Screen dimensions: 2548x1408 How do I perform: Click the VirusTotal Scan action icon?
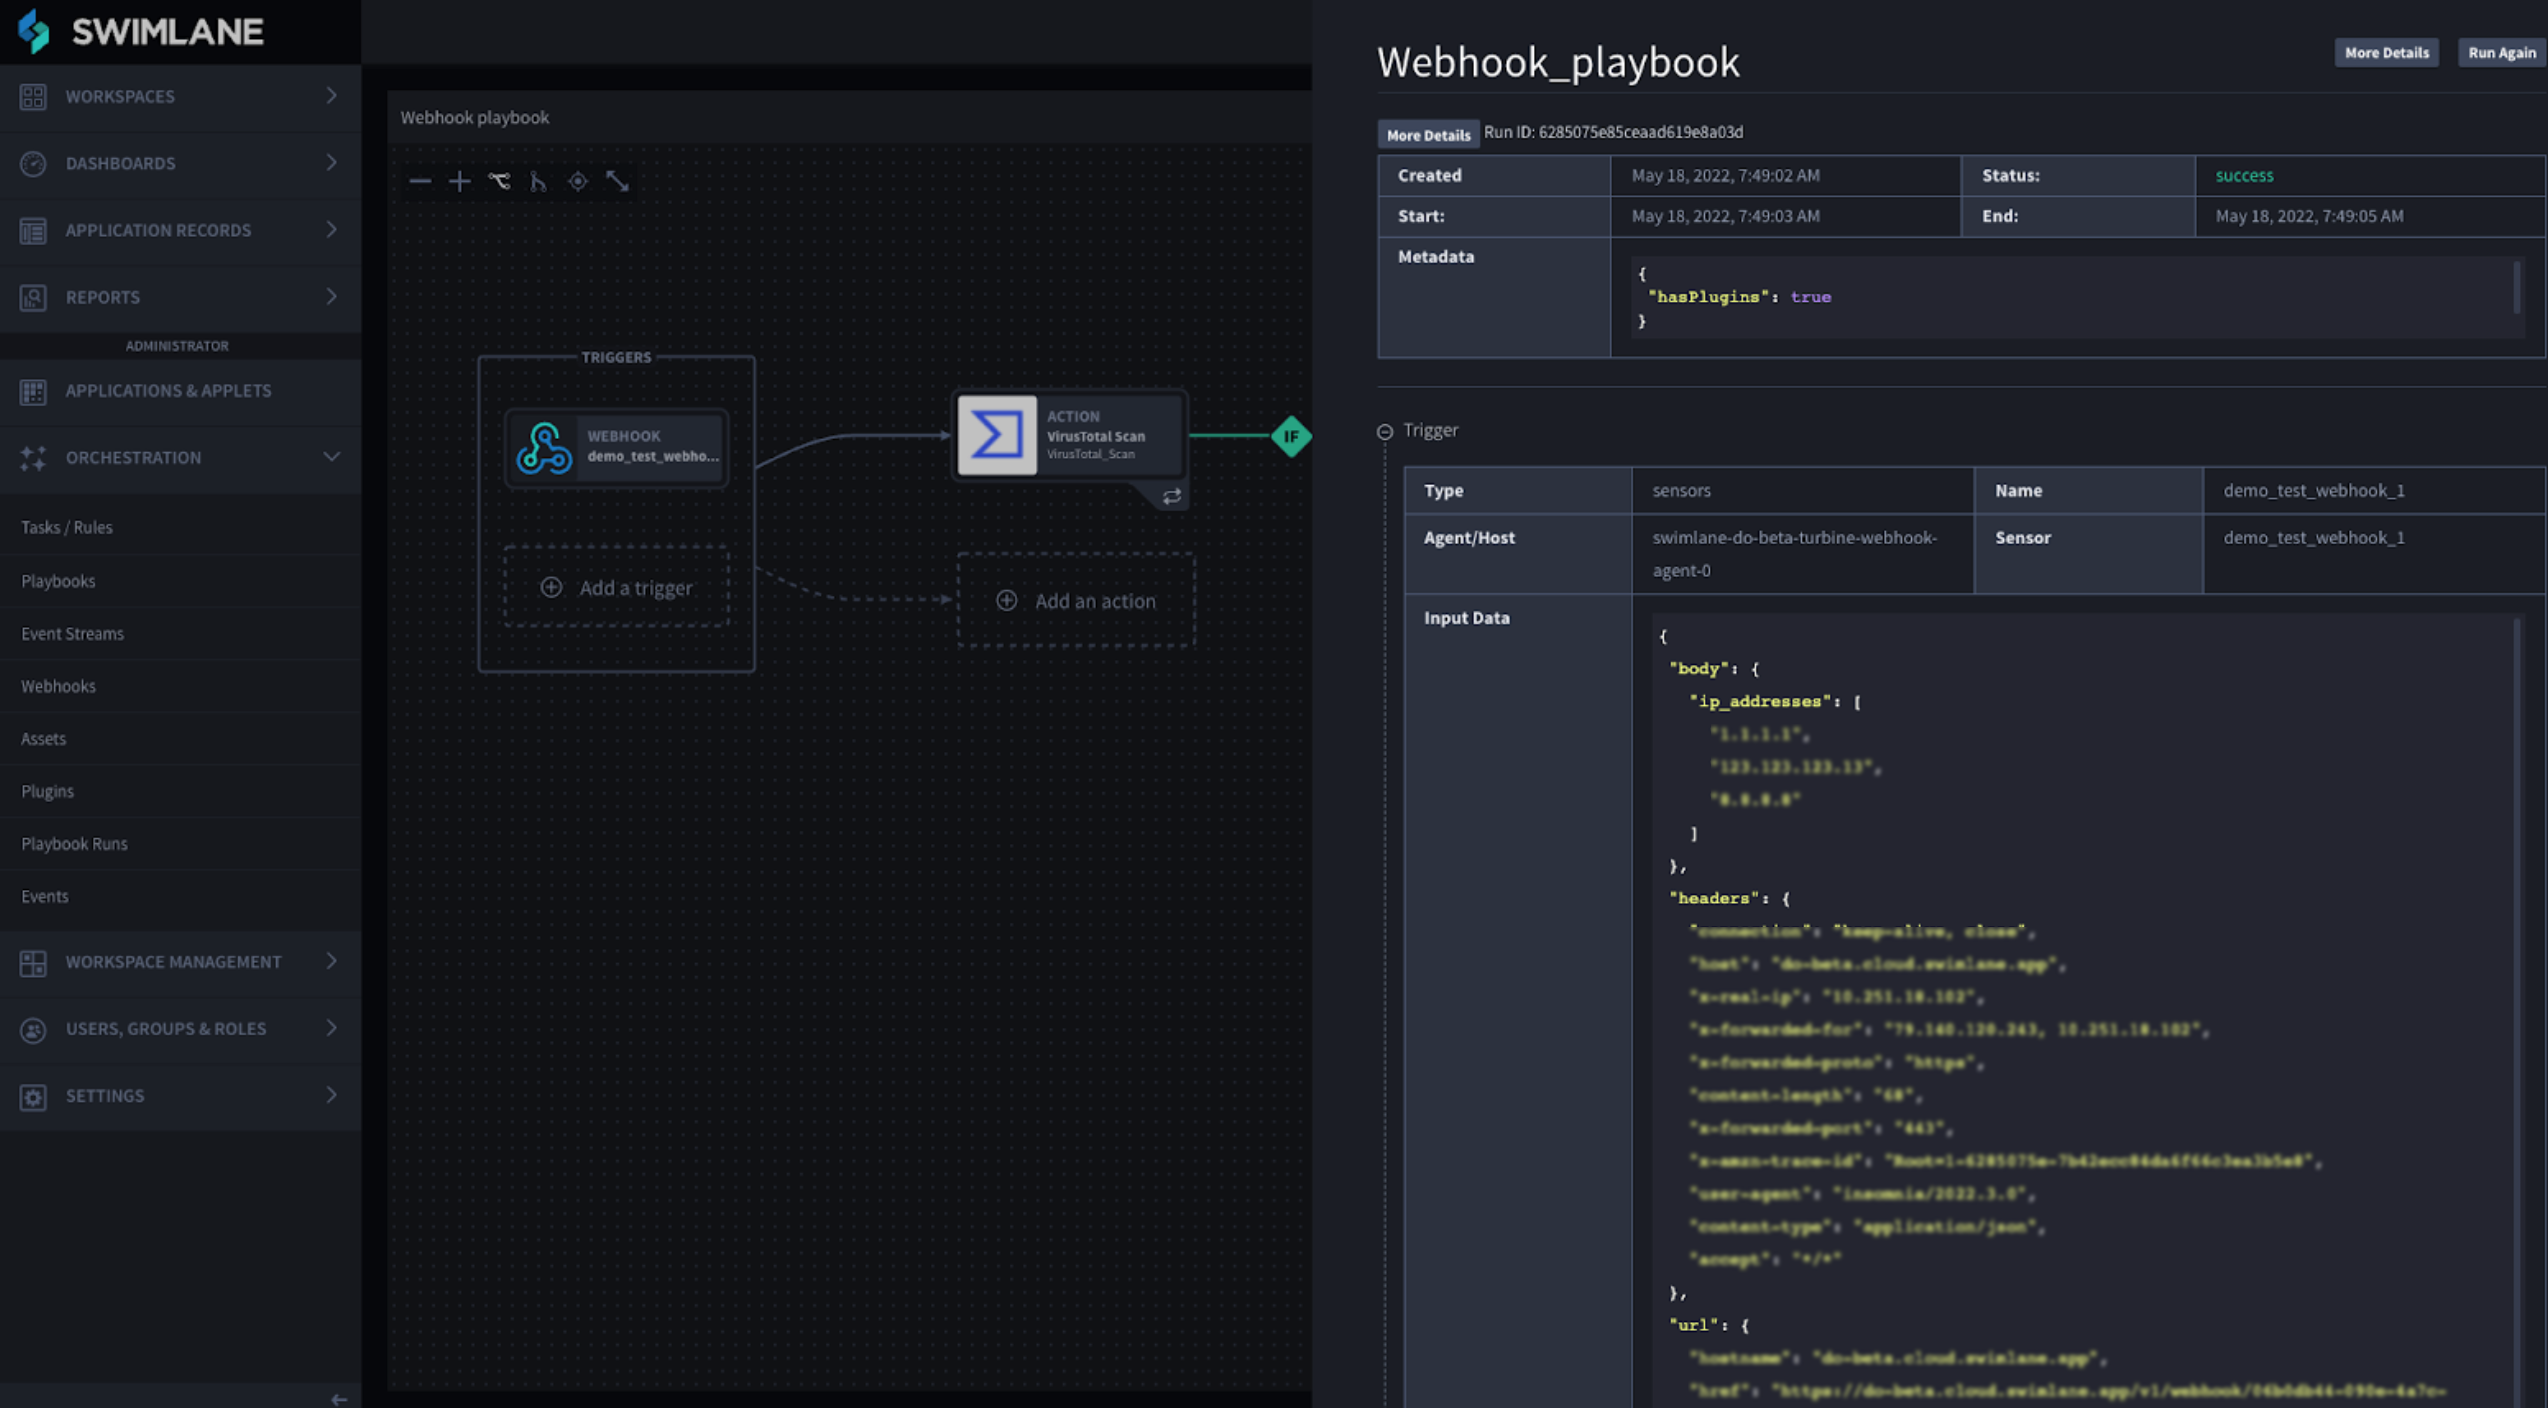[x=996, y=435]
